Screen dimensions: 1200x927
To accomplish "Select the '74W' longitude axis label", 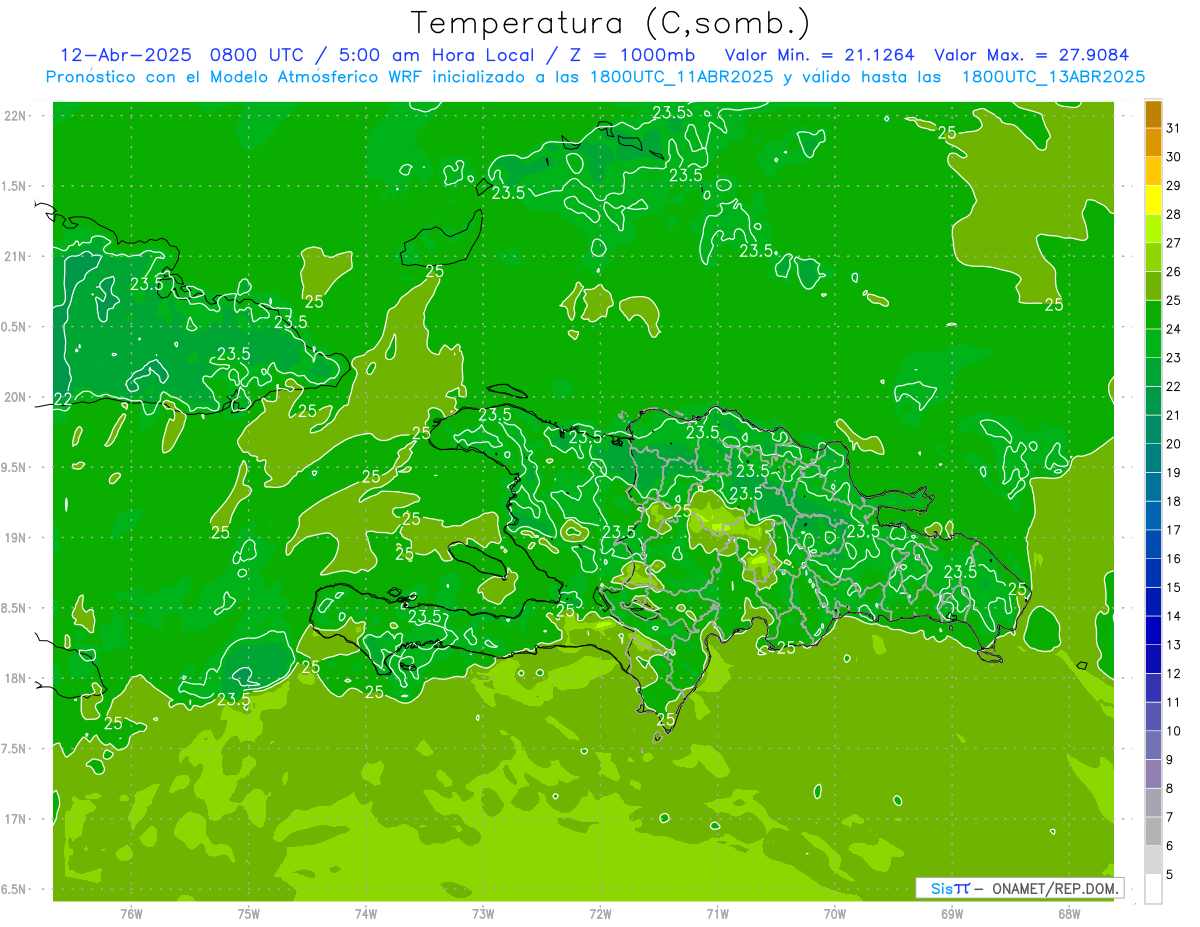I will coord(366,914).
